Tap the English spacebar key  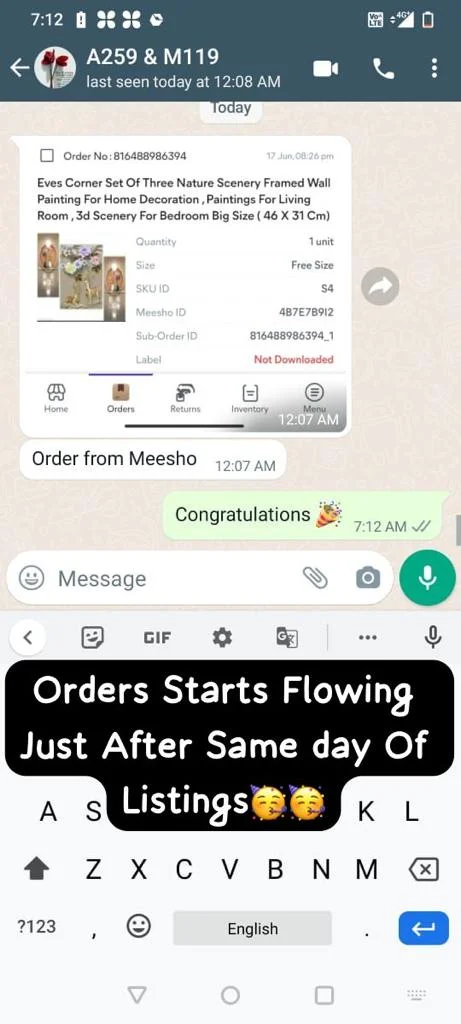click(x=253, y=928)
